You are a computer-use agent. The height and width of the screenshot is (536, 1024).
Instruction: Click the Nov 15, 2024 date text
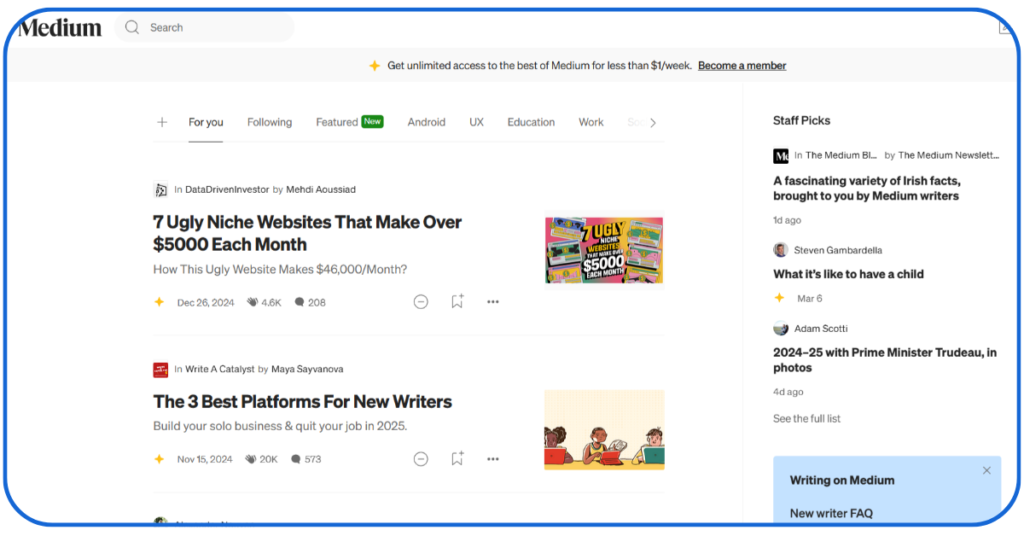tap(204, 459)
